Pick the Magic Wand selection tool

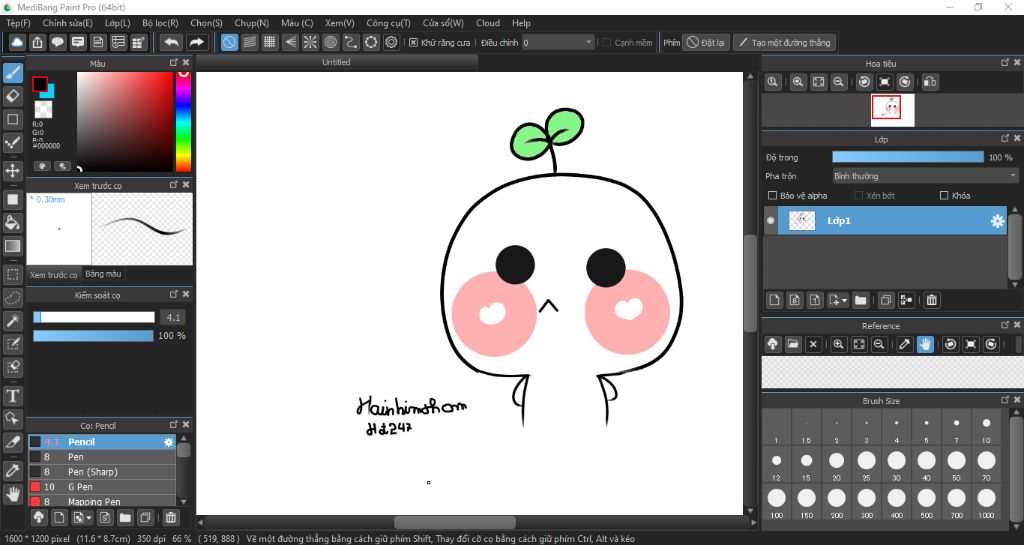click(x=13, y=320)
